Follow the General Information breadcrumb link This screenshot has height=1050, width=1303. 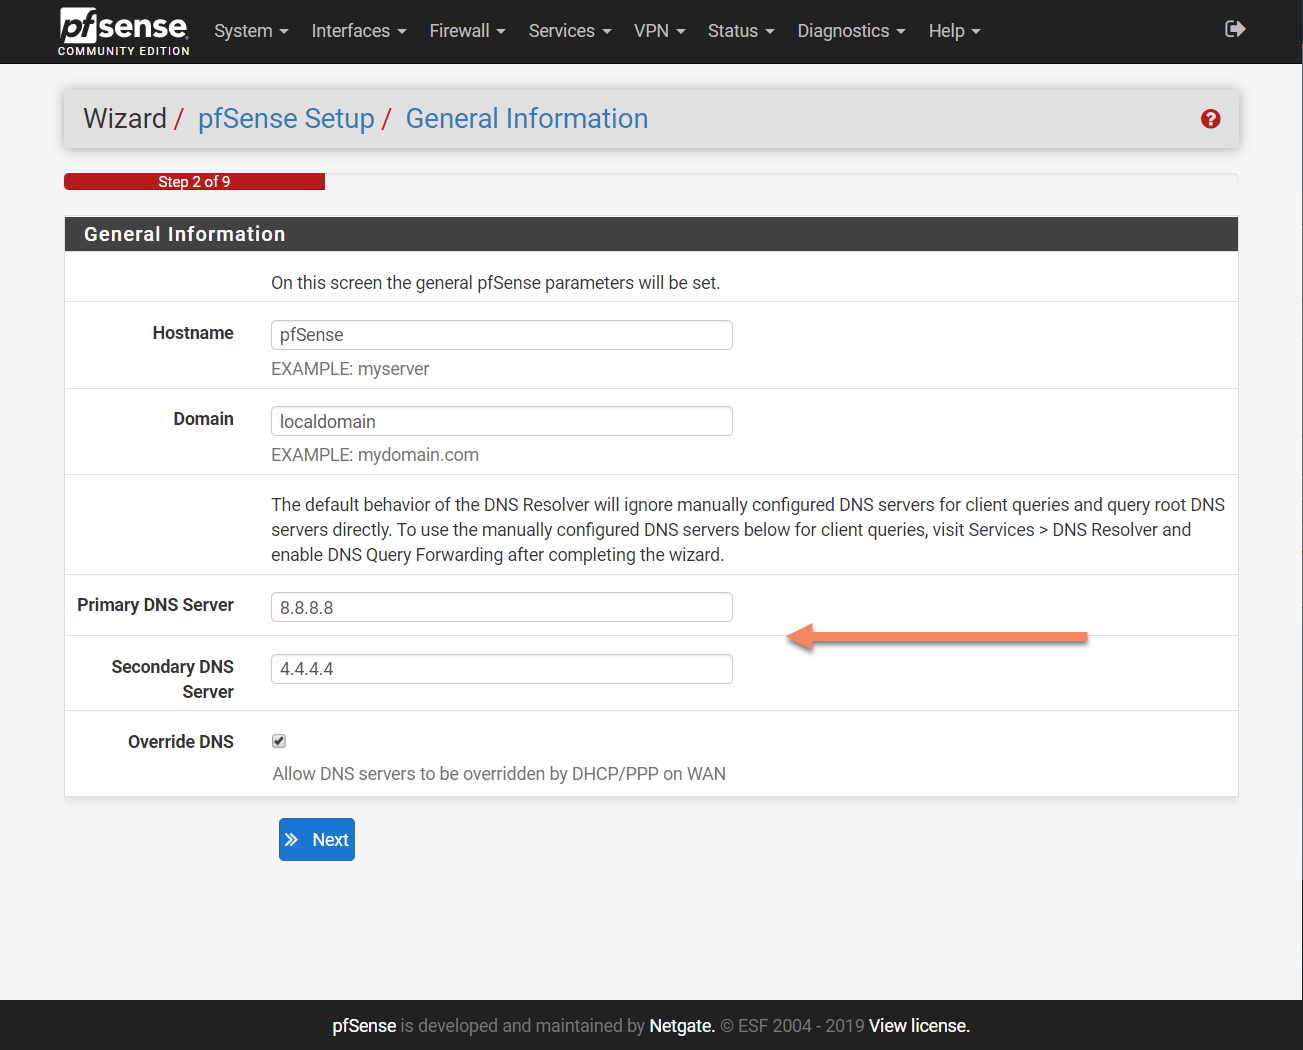[x=527, y=118]
